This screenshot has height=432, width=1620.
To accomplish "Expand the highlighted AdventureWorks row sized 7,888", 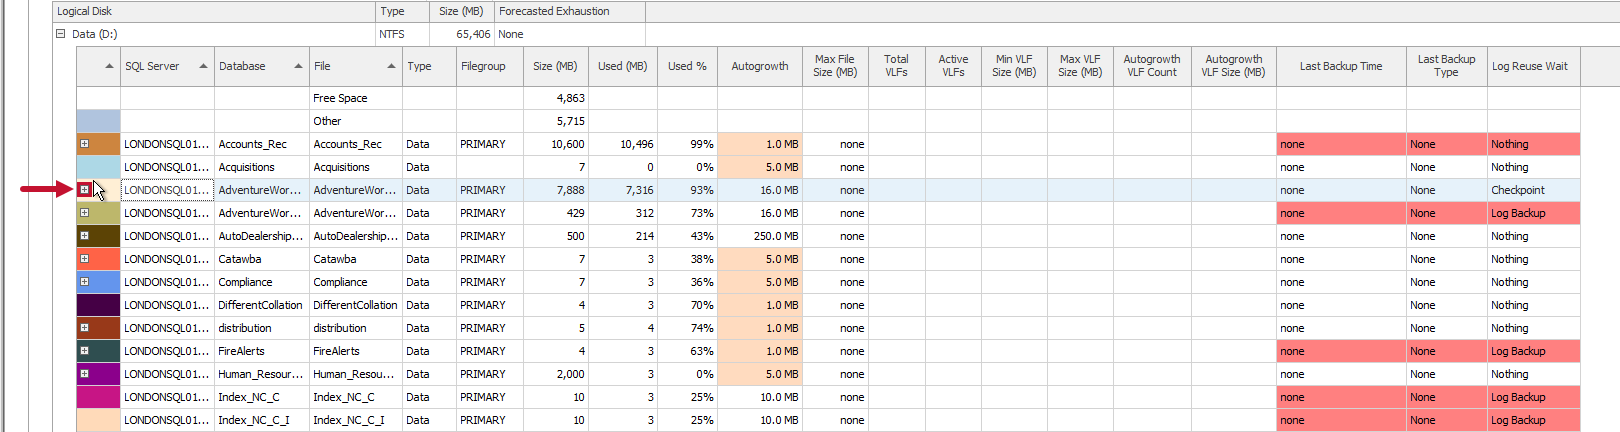I will (85, 190).
